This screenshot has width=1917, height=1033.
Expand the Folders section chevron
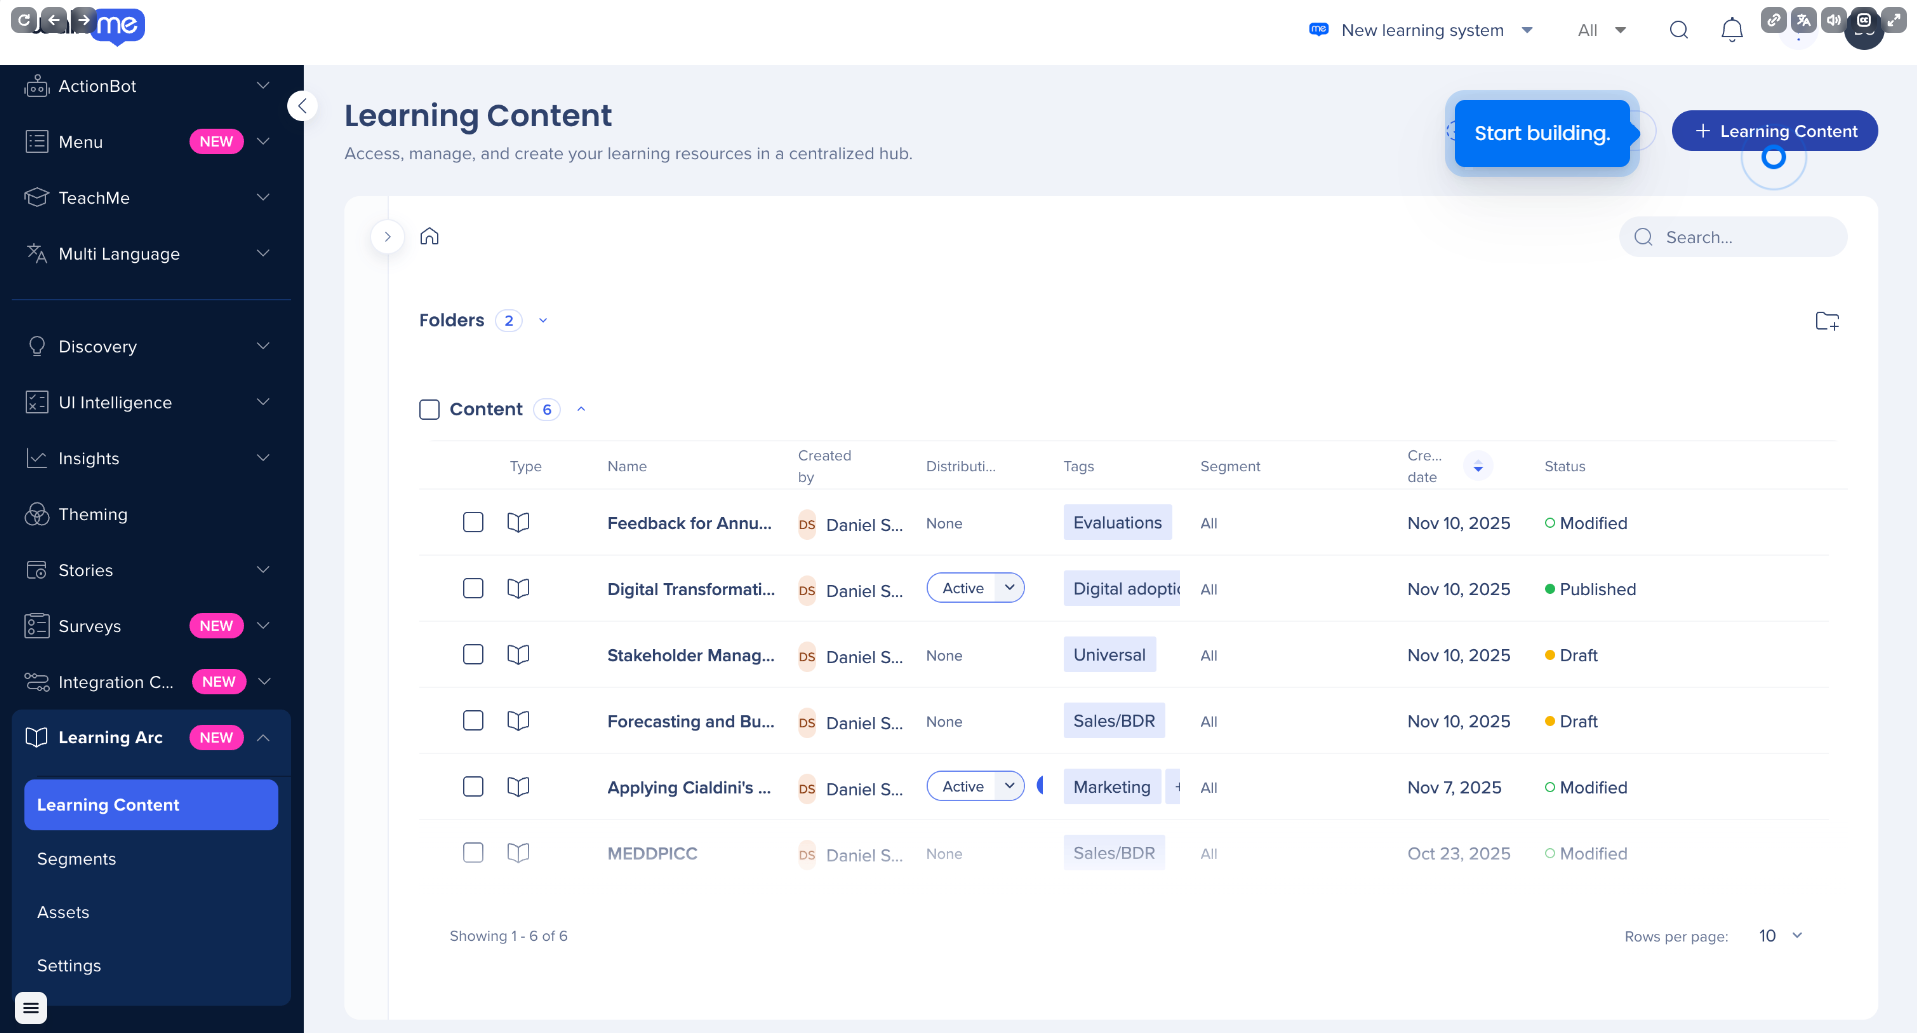coord(543,321)
